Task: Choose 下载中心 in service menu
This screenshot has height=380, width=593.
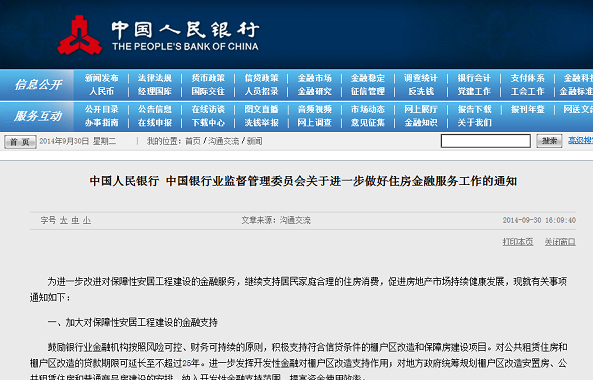Action: pyautogui.click(x=208, y=123)
